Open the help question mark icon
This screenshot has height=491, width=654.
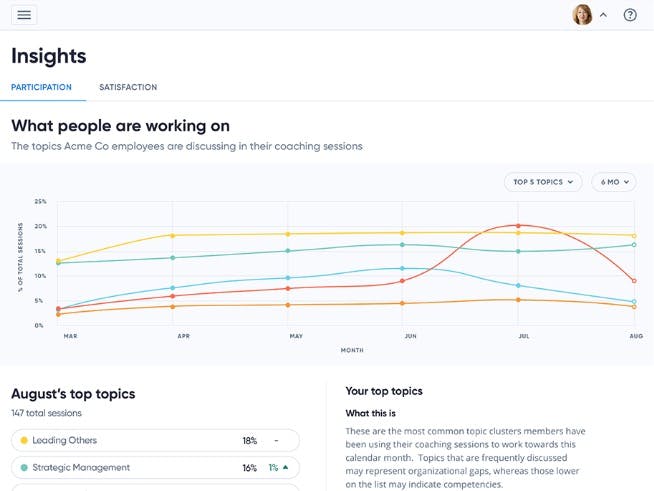(630, 15)
